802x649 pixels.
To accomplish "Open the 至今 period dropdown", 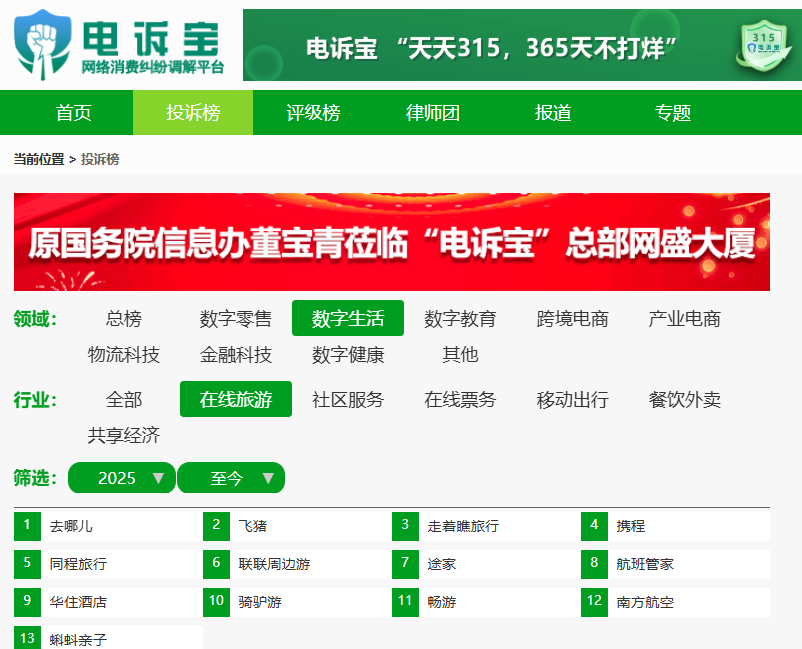I will [231, 478].
